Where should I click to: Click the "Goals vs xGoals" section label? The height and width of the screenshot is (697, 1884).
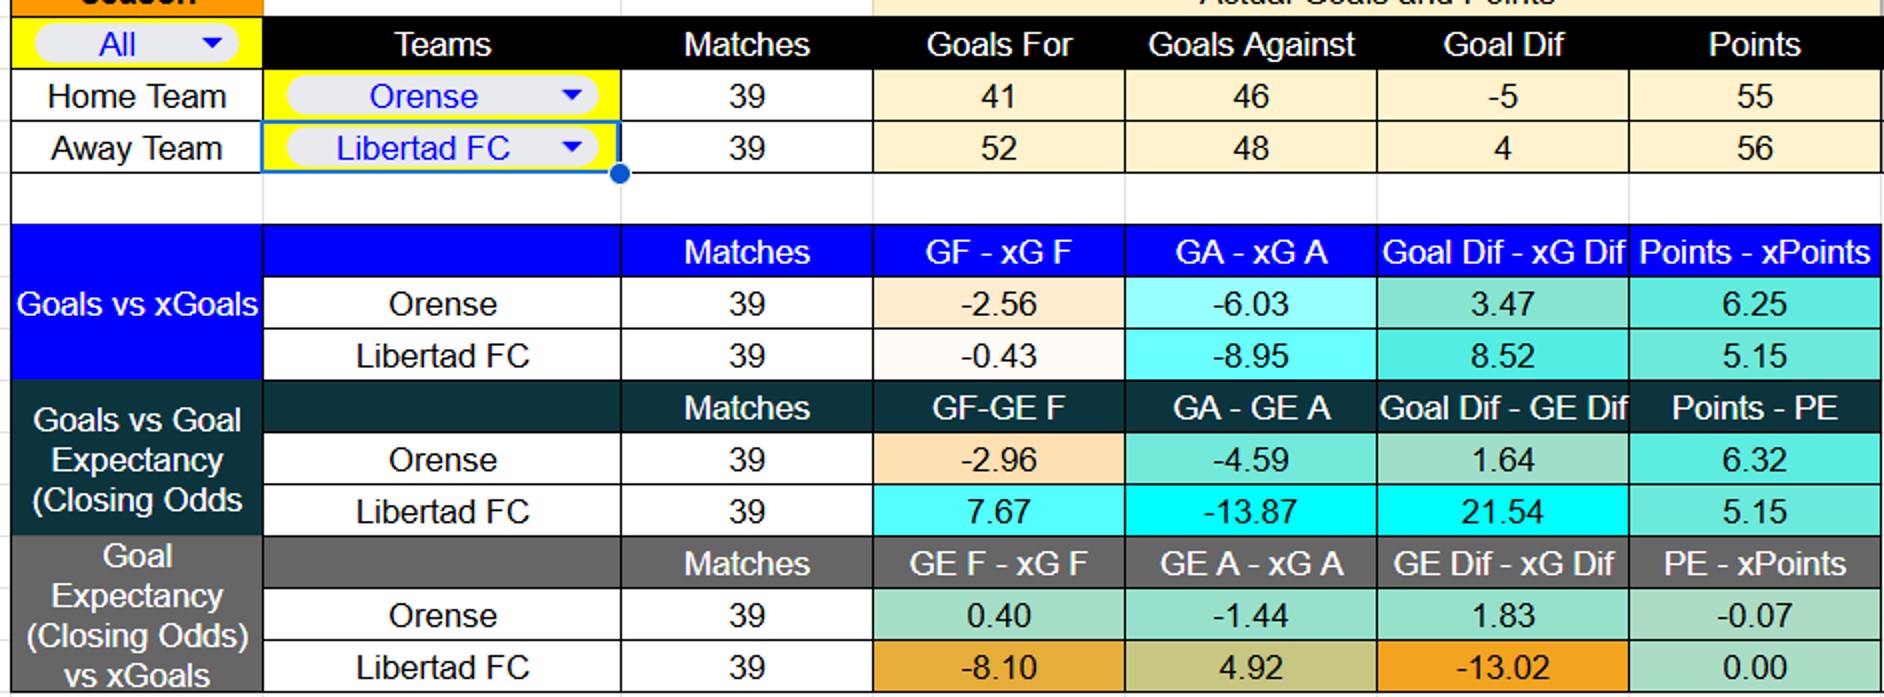[137, 304]
